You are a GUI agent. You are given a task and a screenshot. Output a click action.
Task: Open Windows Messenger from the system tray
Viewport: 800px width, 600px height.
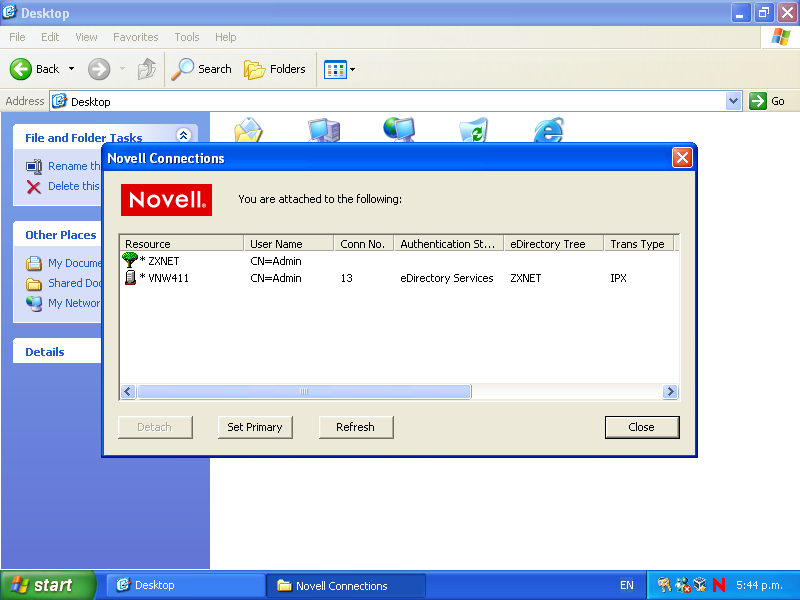[x=682, y=585]
